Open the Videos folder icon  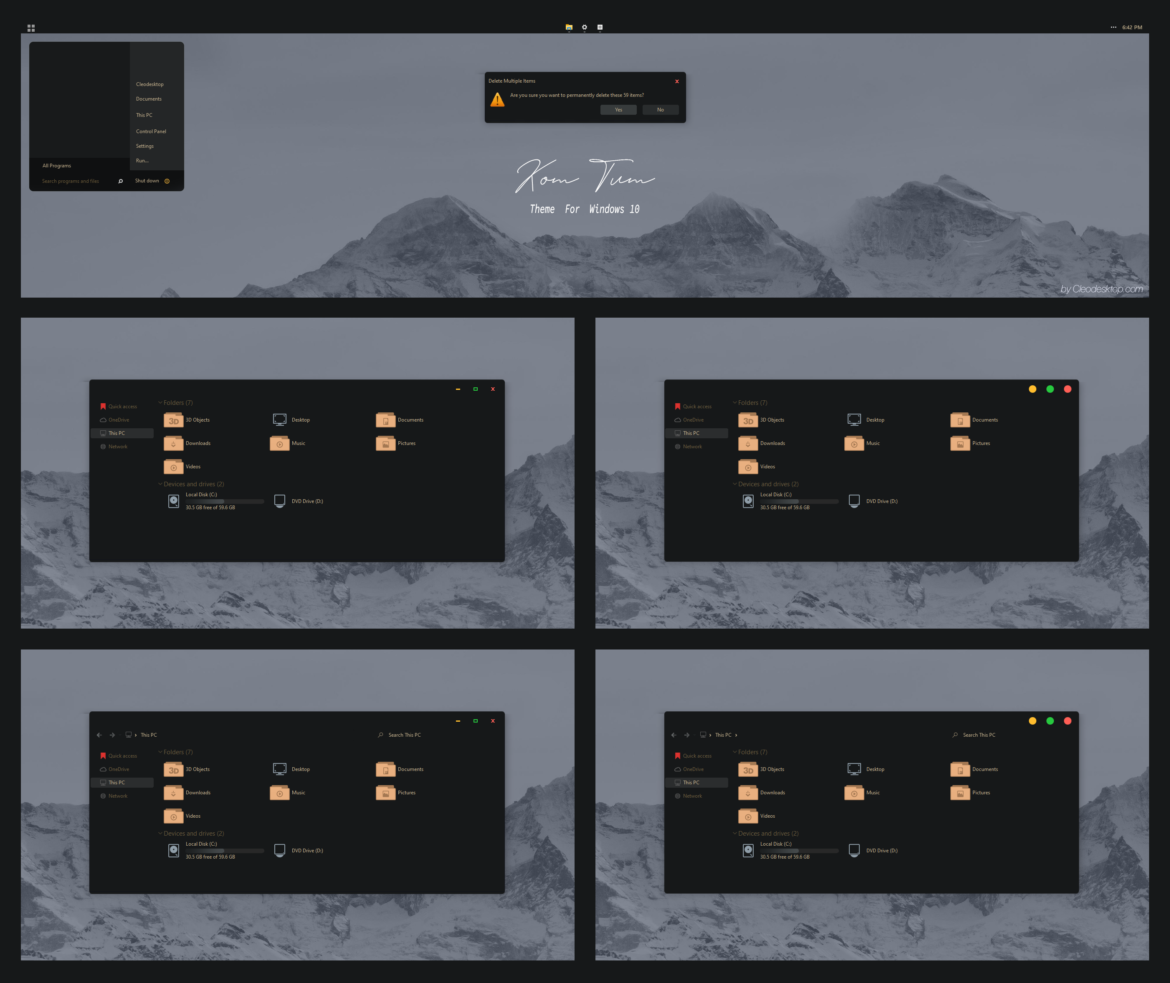pos(173,466)
